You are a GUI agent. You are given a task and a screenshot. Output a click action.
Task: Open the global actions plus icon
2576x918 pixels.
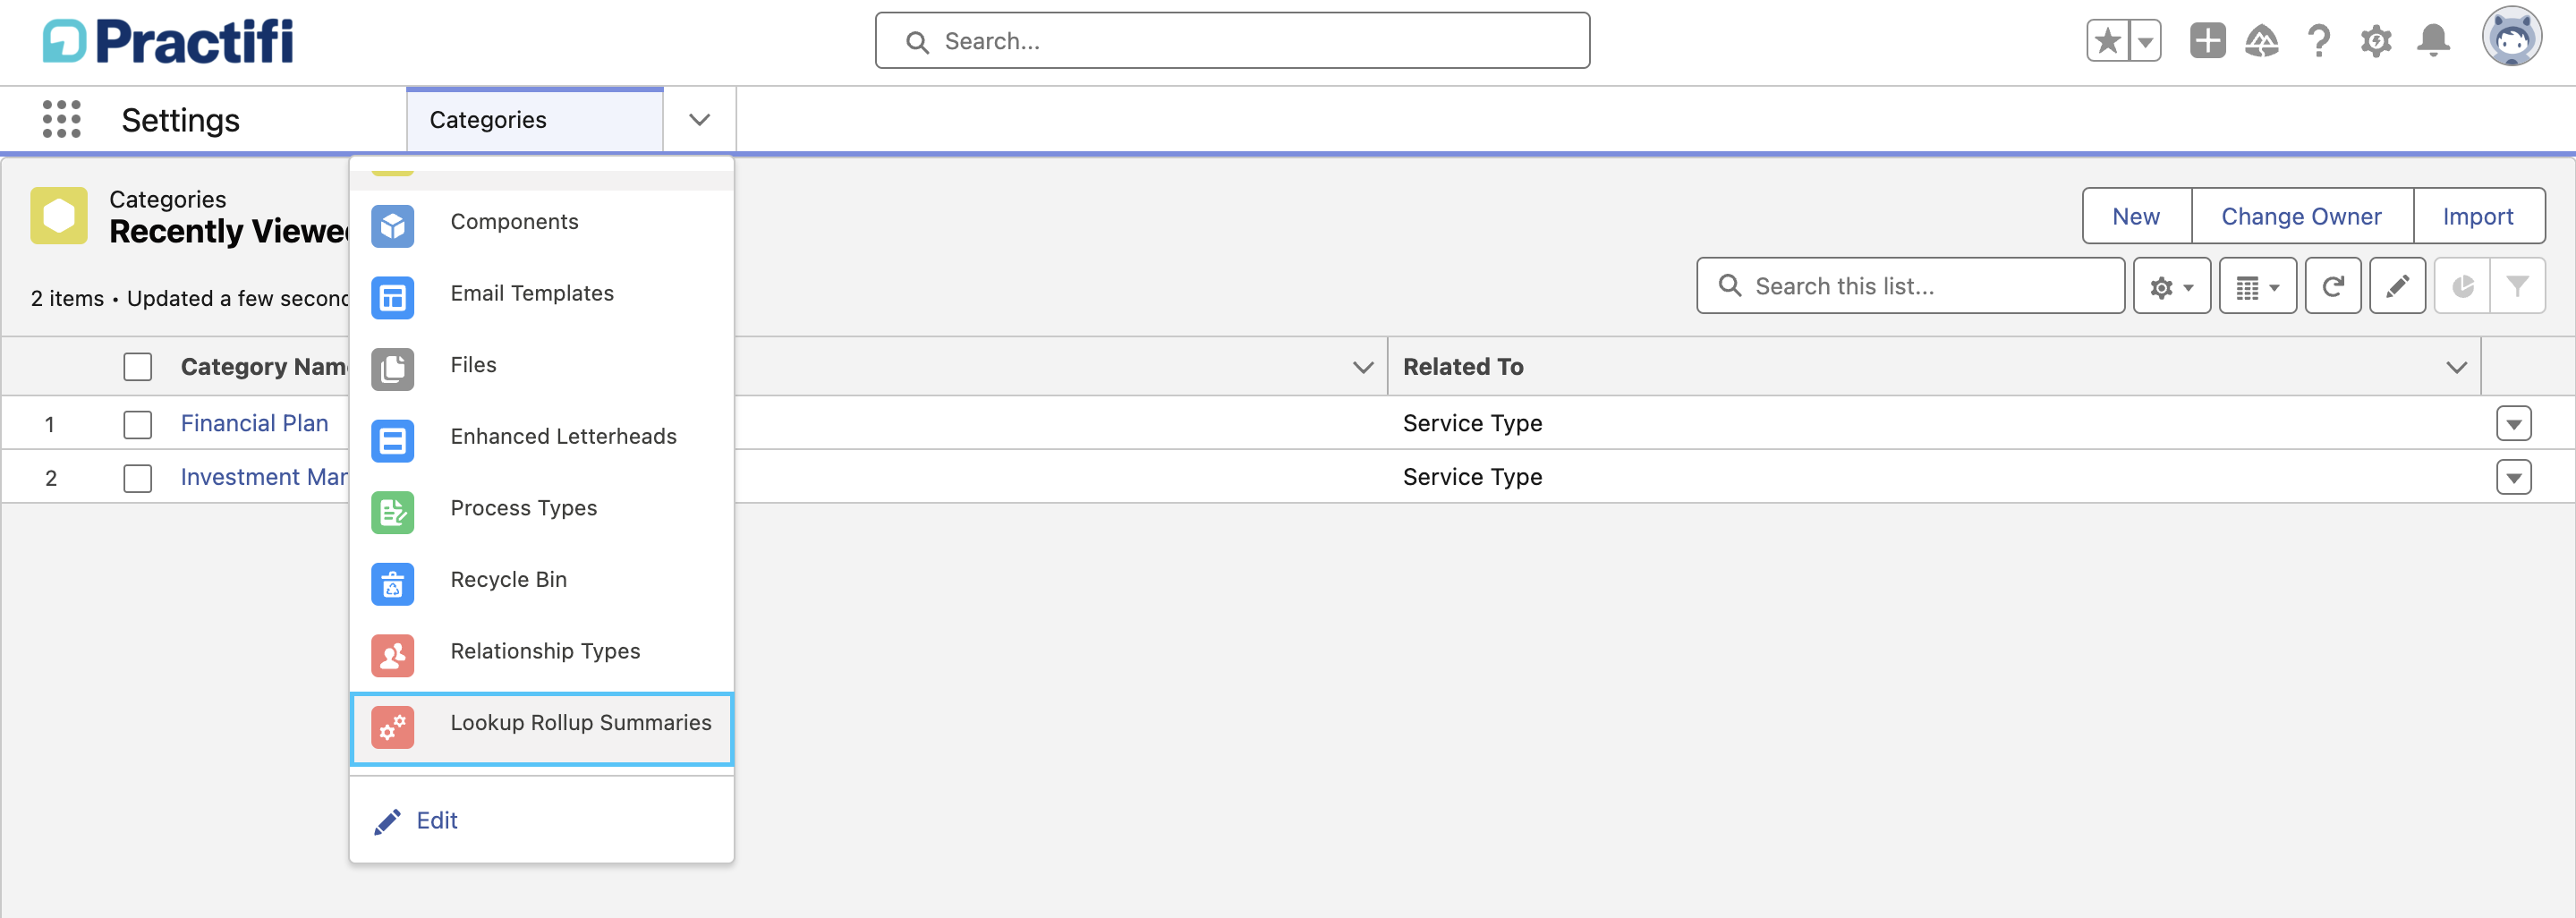tap(2207, 41)
